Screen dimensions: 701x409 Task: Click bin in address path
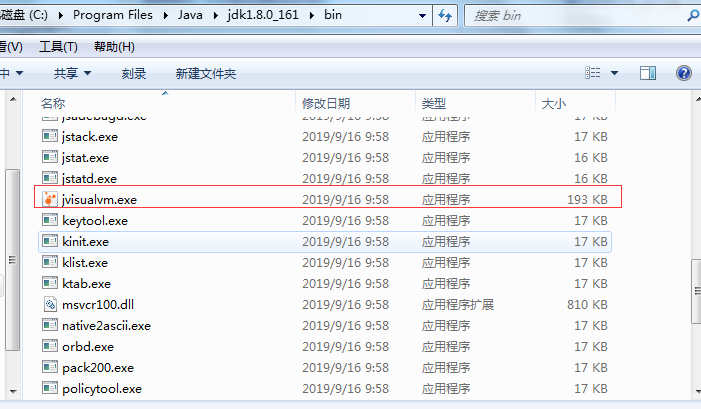(x=333, y=15)
